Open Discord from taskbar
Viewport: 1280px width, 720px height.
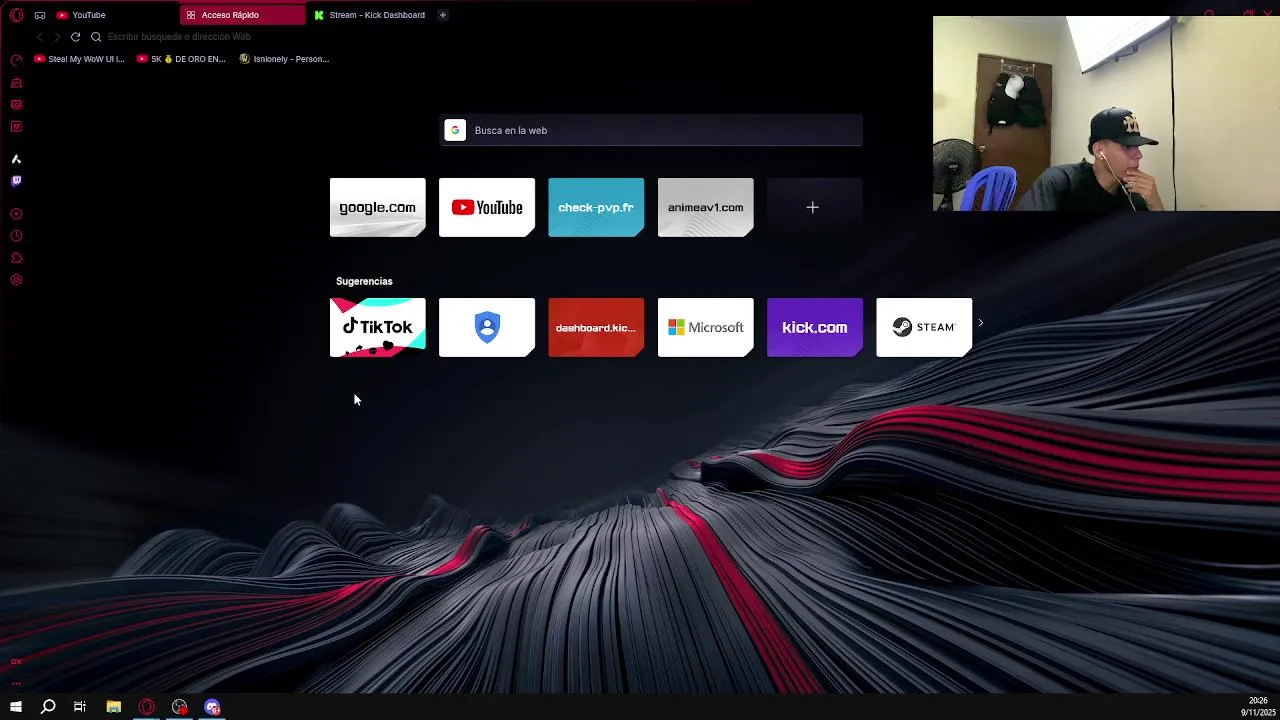tap(212, 707)
